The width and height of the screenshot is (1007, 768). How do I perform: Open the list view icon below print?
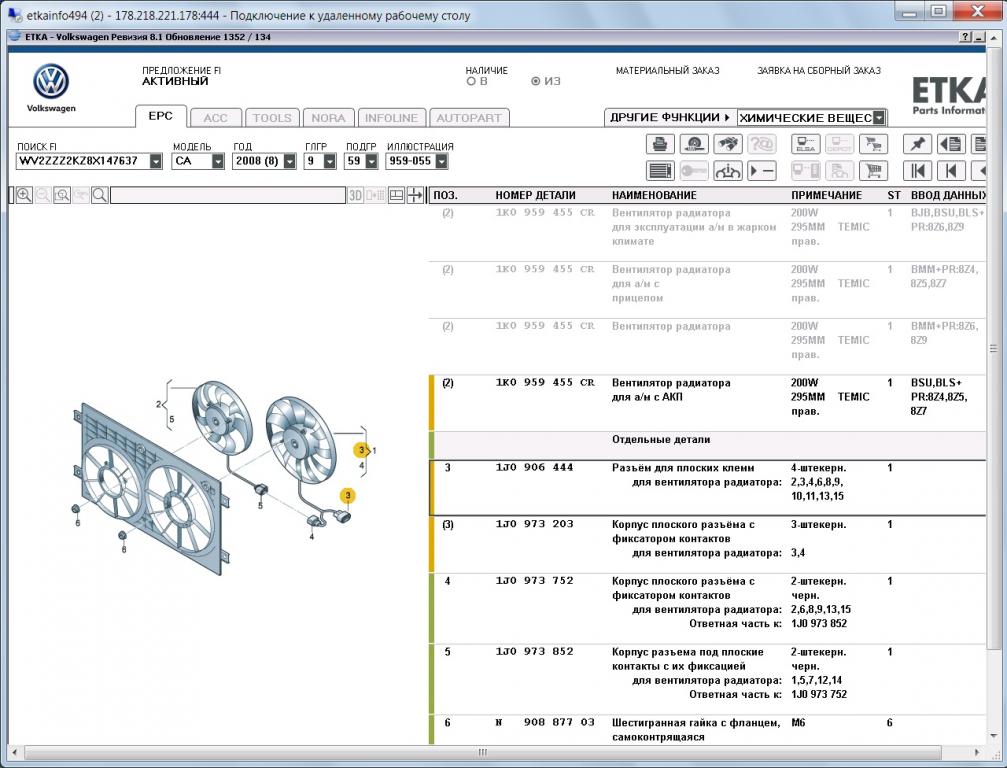(660, 171)
